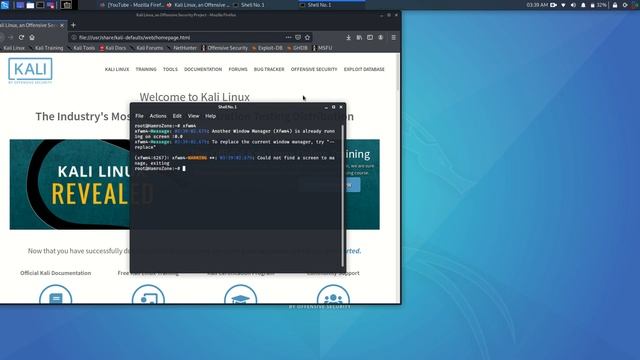Click the terminal vertical scrollbar
Image resolution: width=640 pixels, height=360 pixels.
[x=342, y=196]
